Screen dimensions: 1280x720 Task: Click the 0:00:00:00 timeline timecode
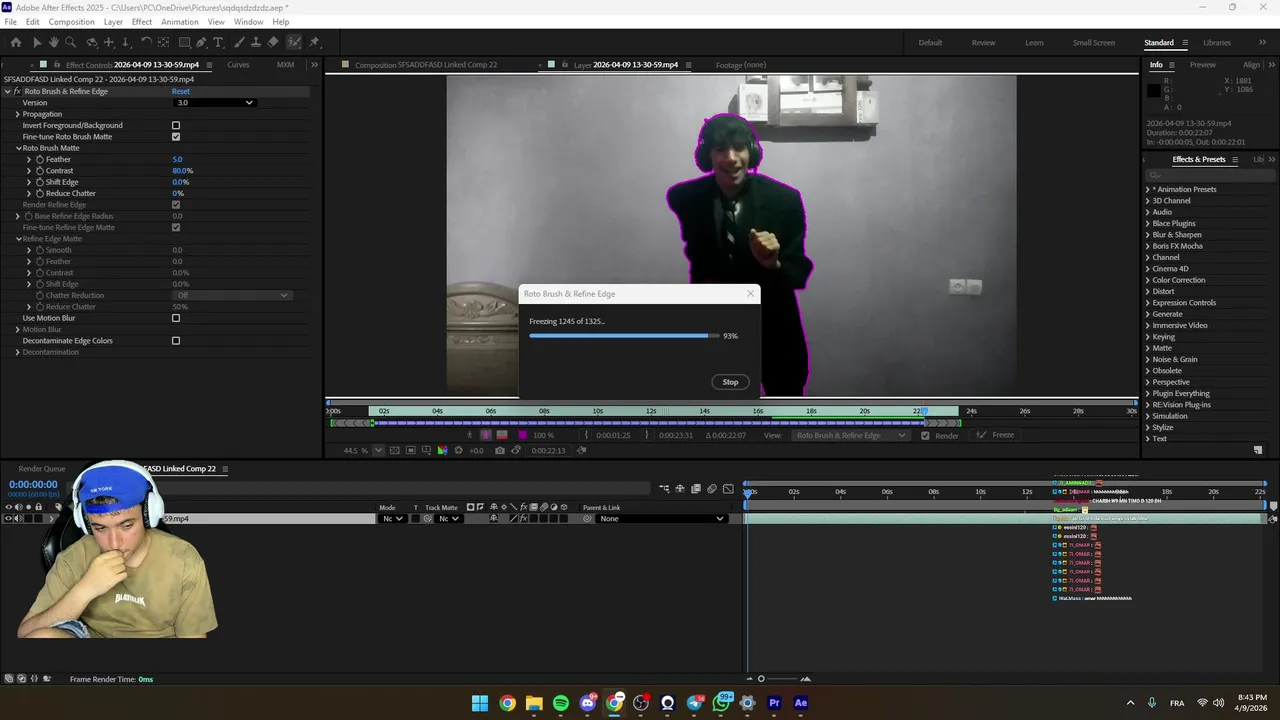[33, 484]
